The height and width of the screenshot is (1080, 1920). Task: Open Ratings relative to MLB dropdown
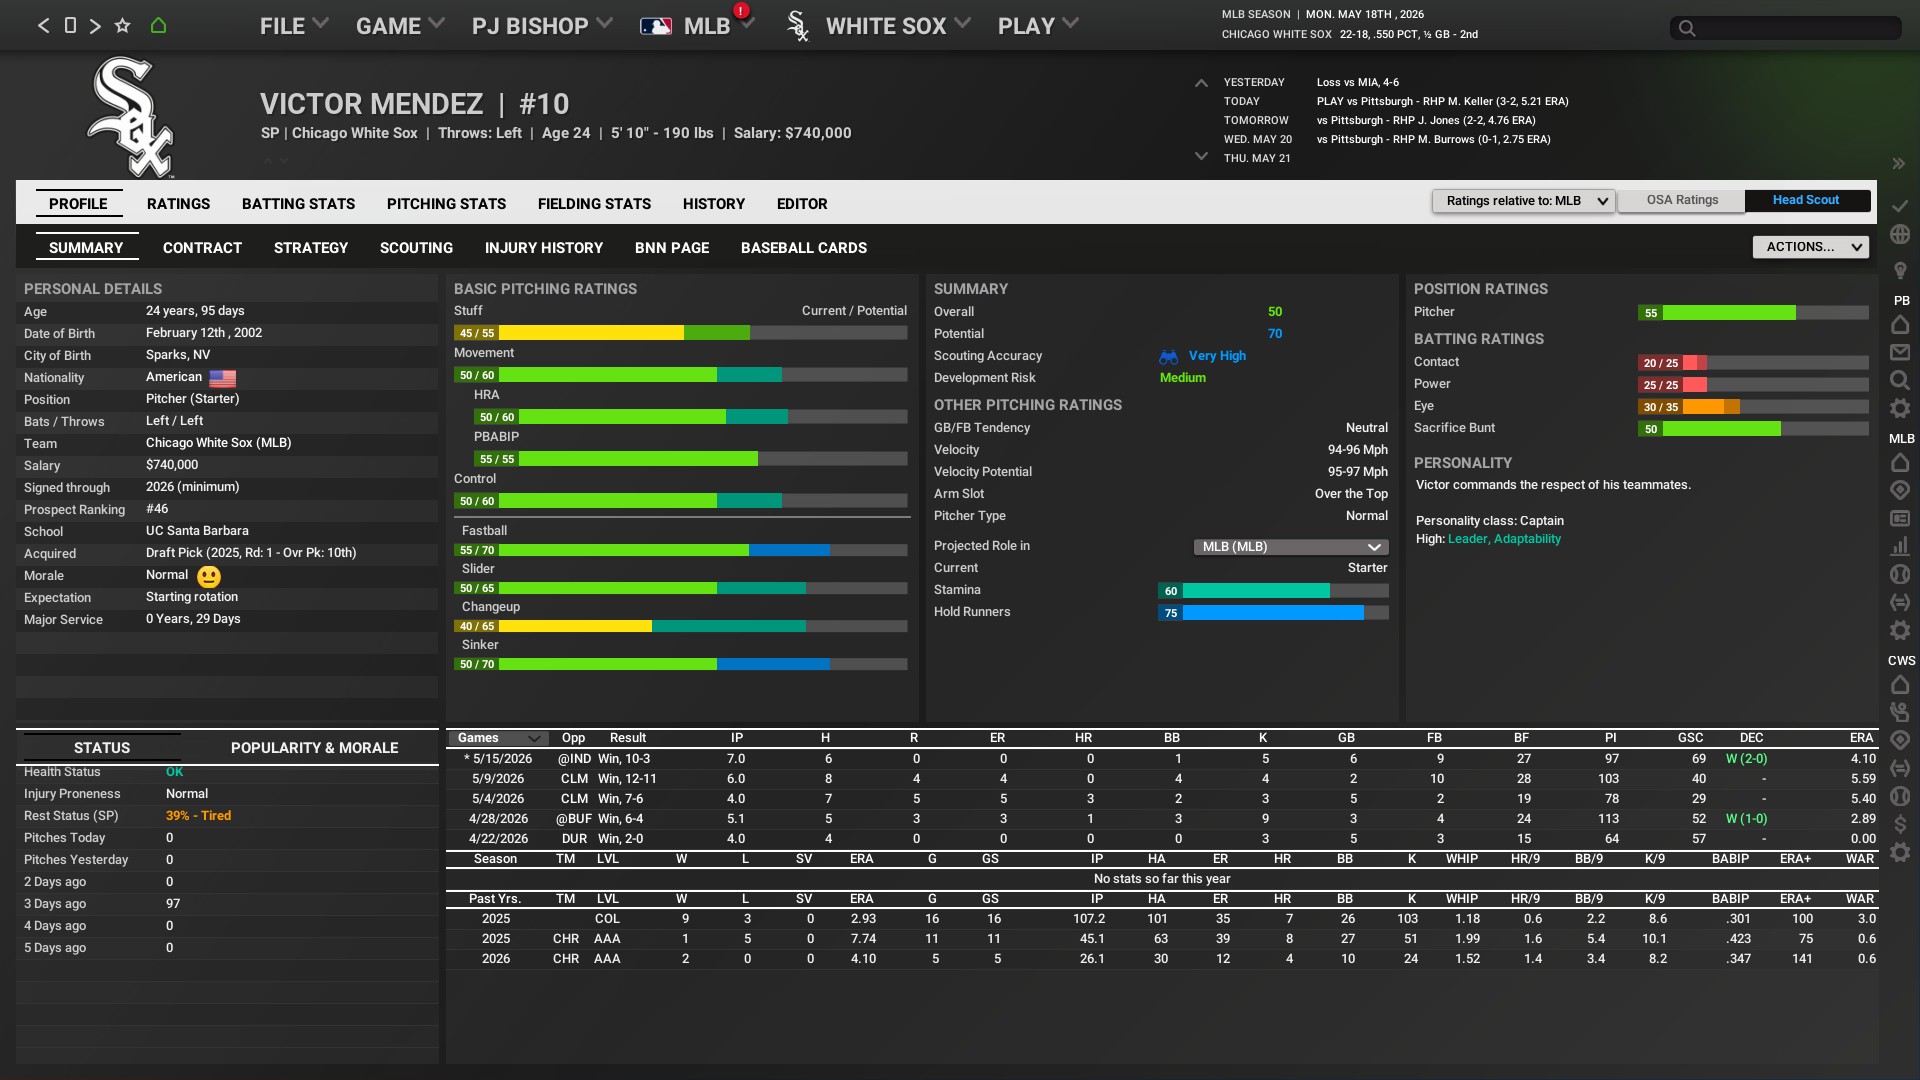[1524, 201]
